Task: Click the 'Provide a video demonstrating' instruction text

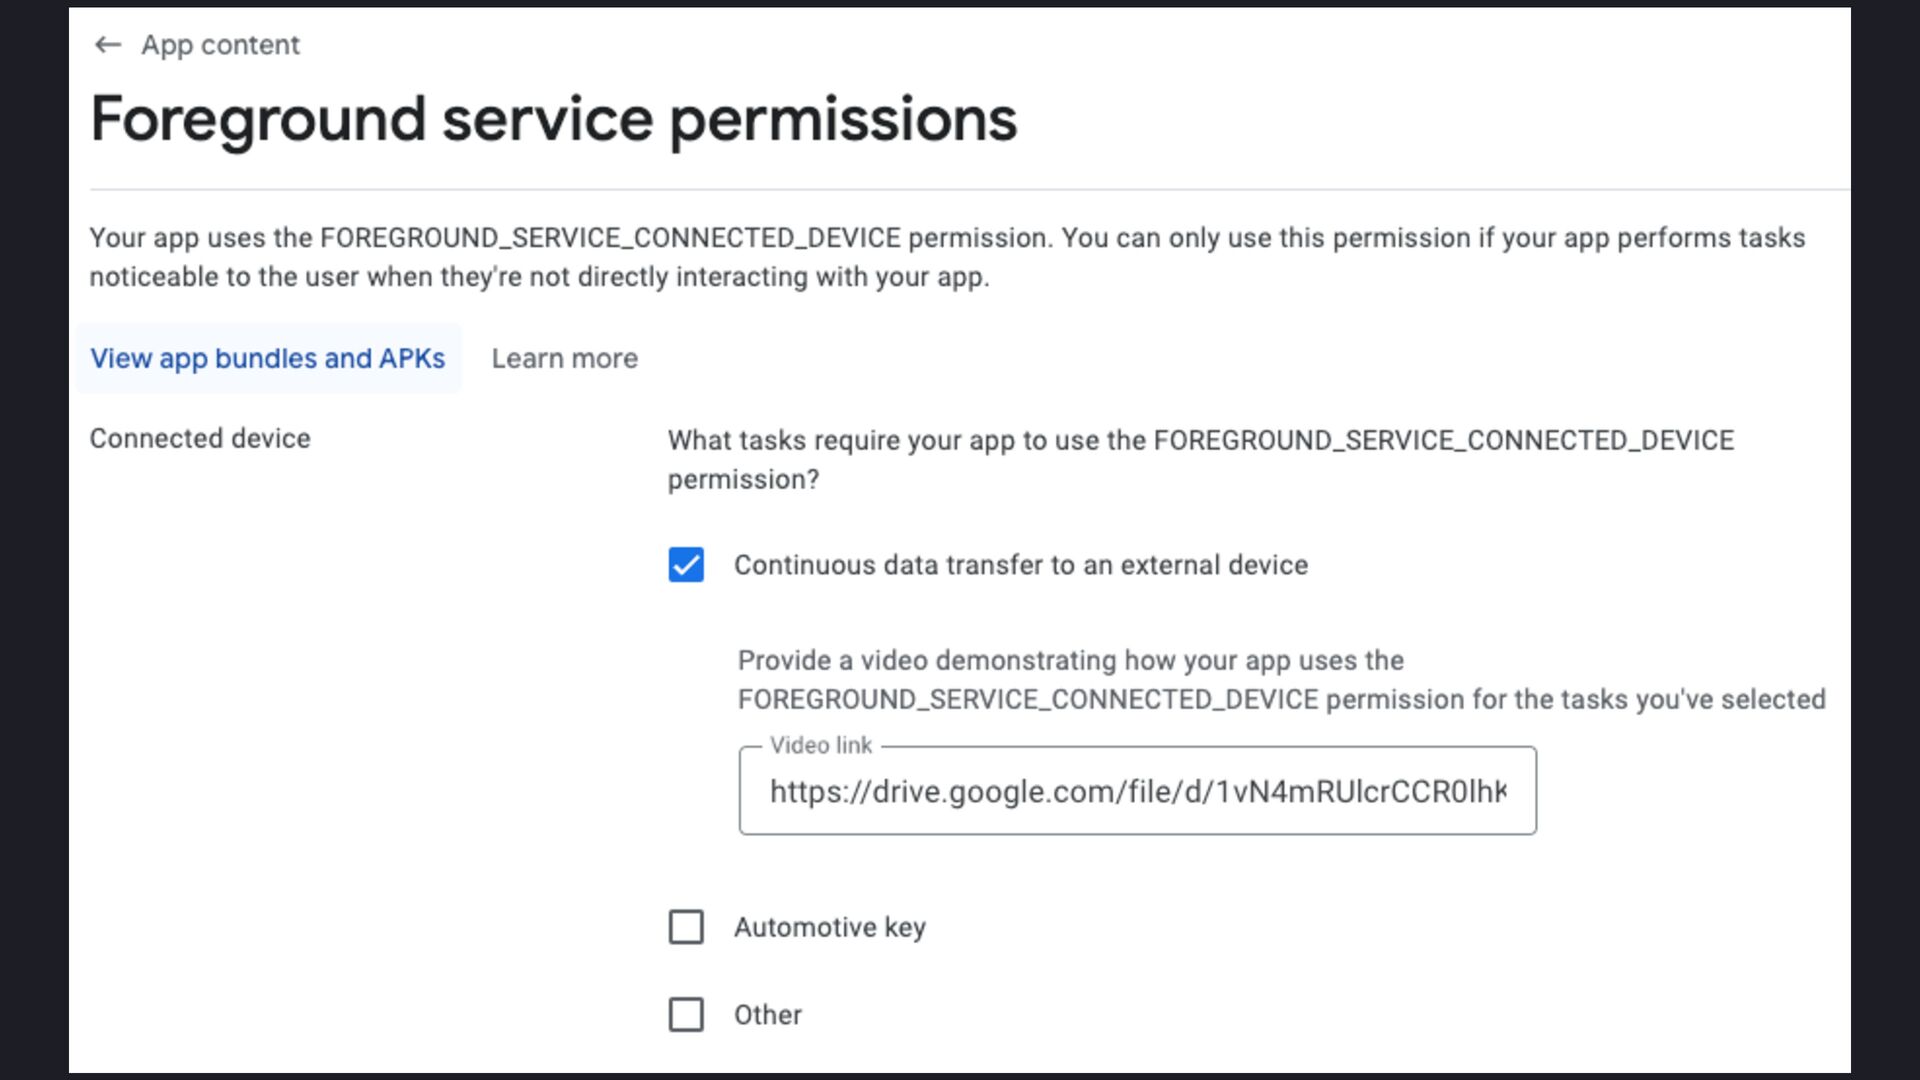Action: [x=1070, y=660]
